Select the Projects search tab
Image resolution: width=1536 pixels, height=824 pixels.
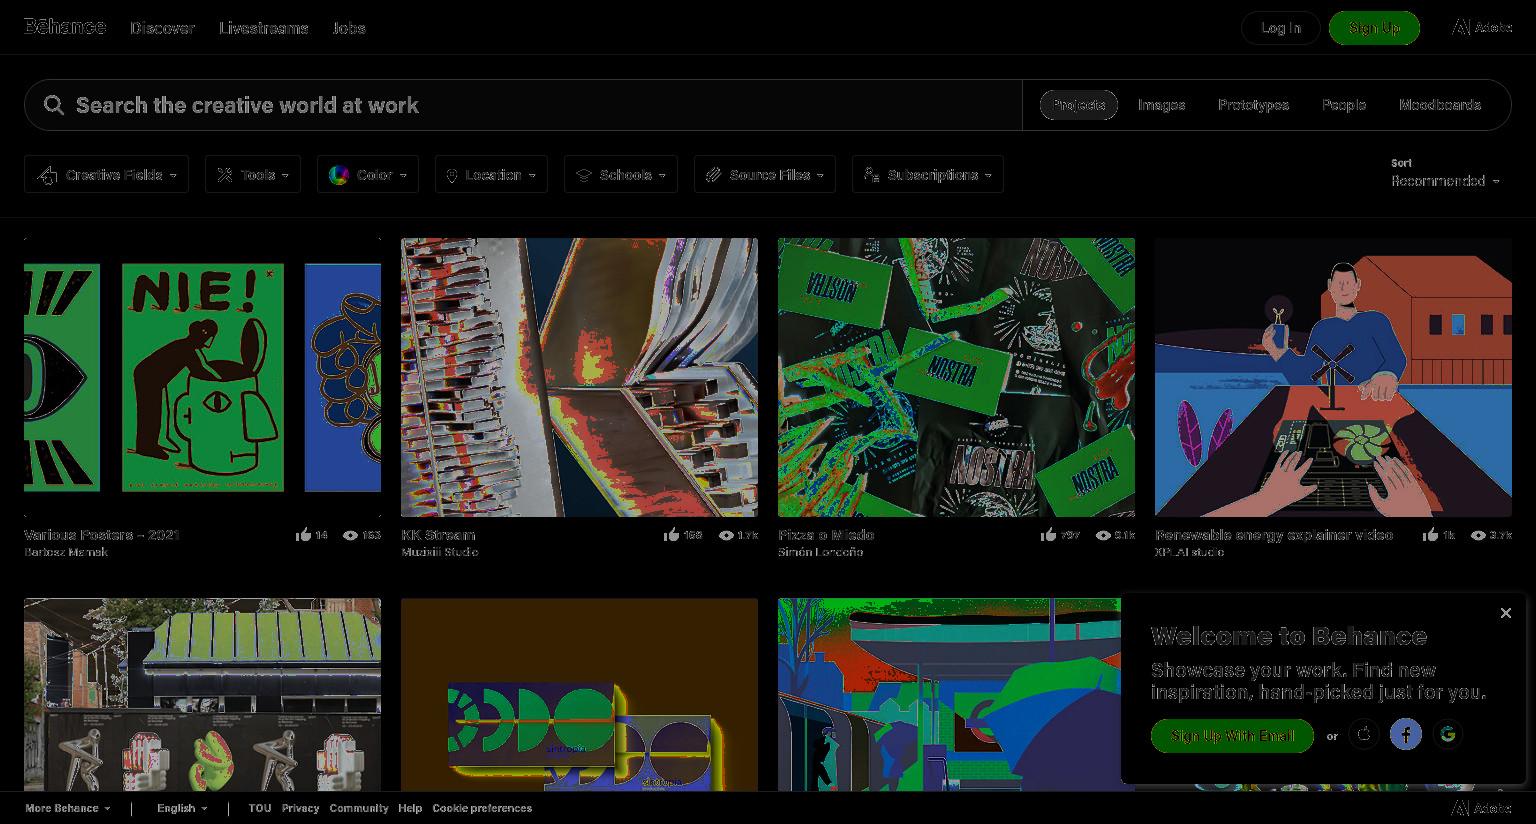(x=1079, y=105)
